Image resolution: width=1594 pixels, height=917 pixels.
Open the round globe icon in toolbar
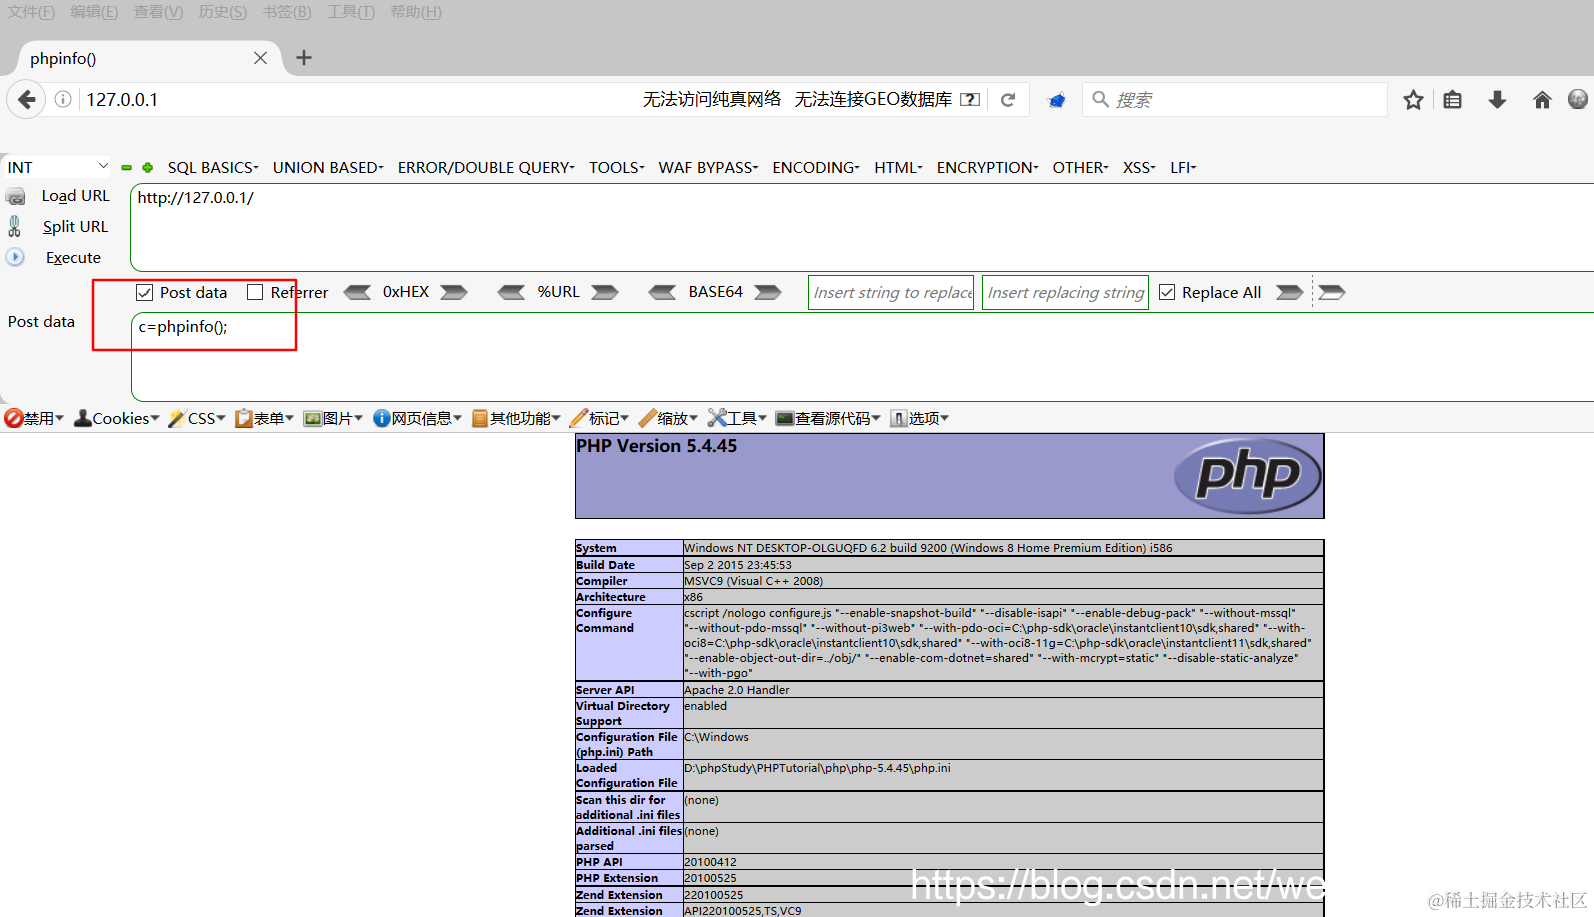coord(1578,99)
